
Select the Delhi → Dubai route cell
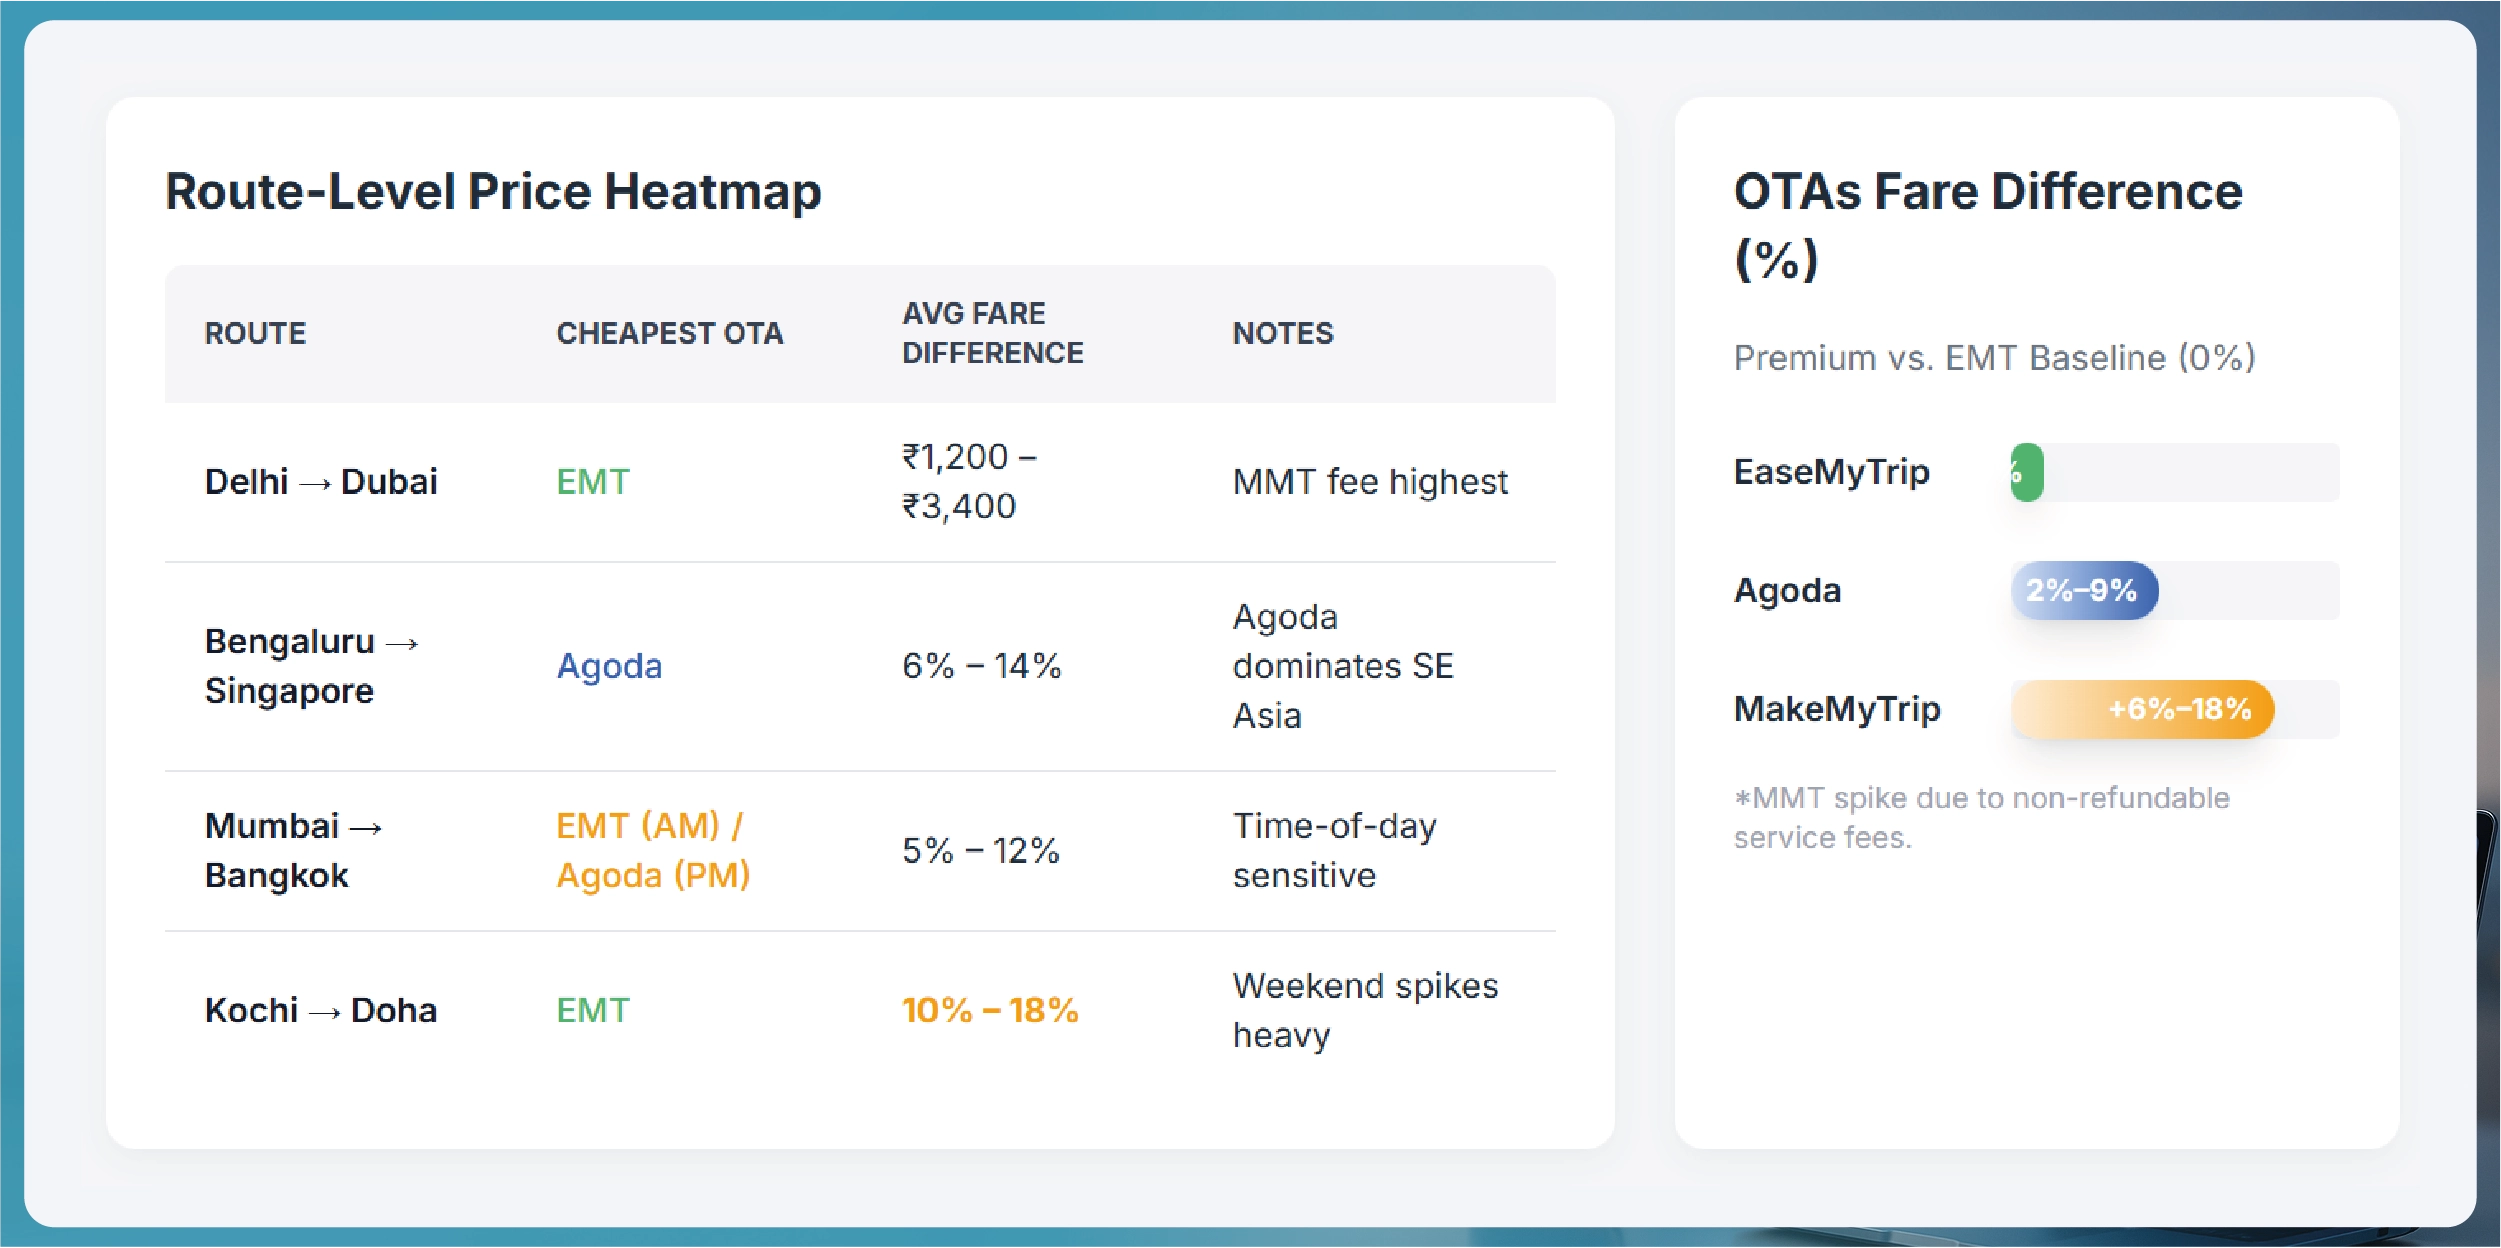[x=321, y=482]
